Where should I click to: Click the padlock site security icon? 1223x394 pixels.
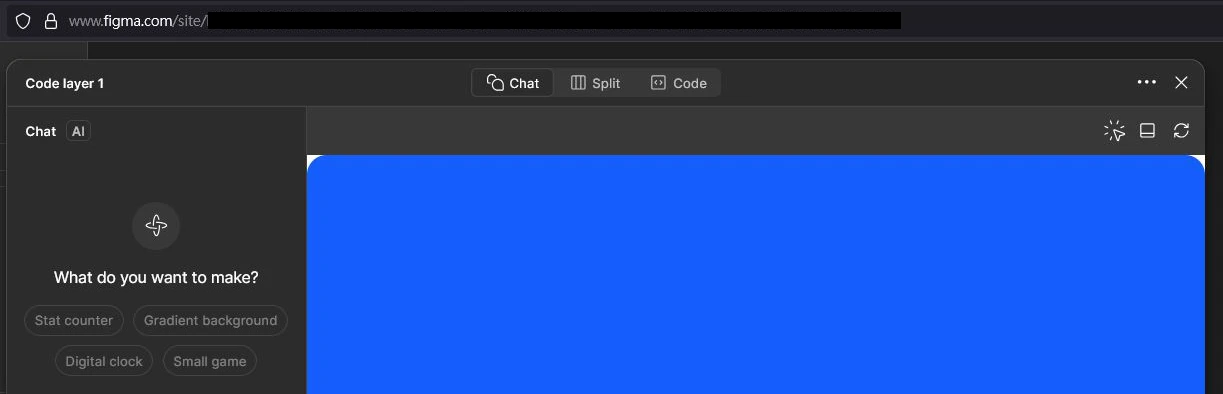click(51, 21)
